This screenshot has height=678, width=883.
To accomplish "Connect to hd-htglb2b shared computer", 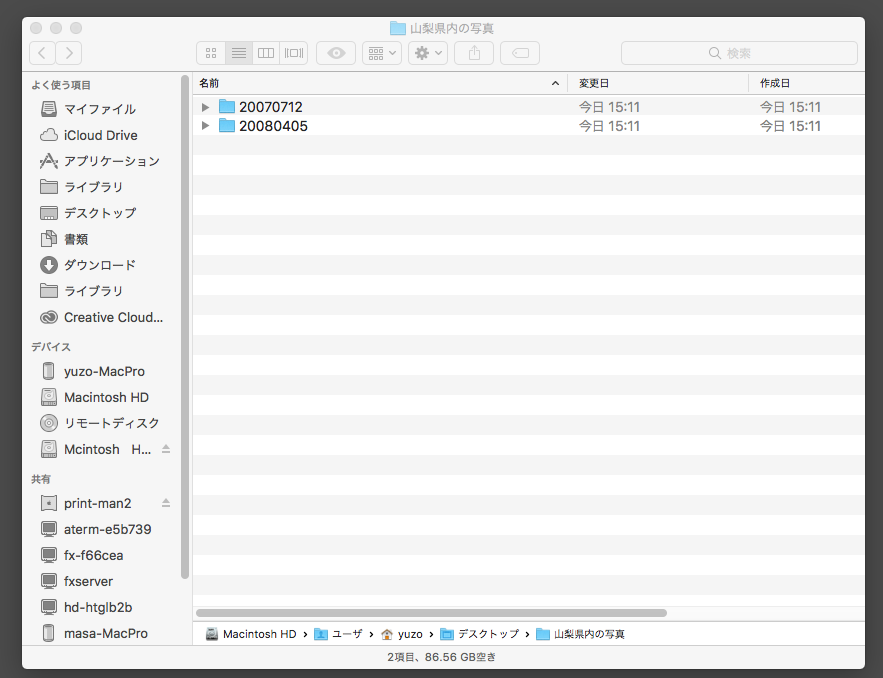I will pos(87,608).
